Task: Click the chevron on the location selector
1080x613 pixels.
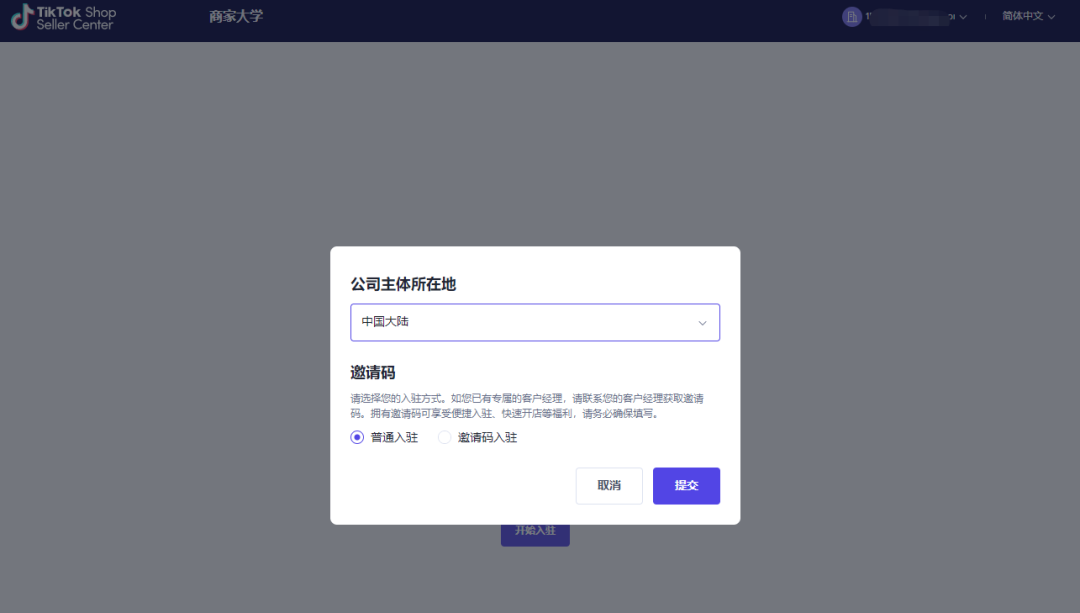Action: [702, 322]
